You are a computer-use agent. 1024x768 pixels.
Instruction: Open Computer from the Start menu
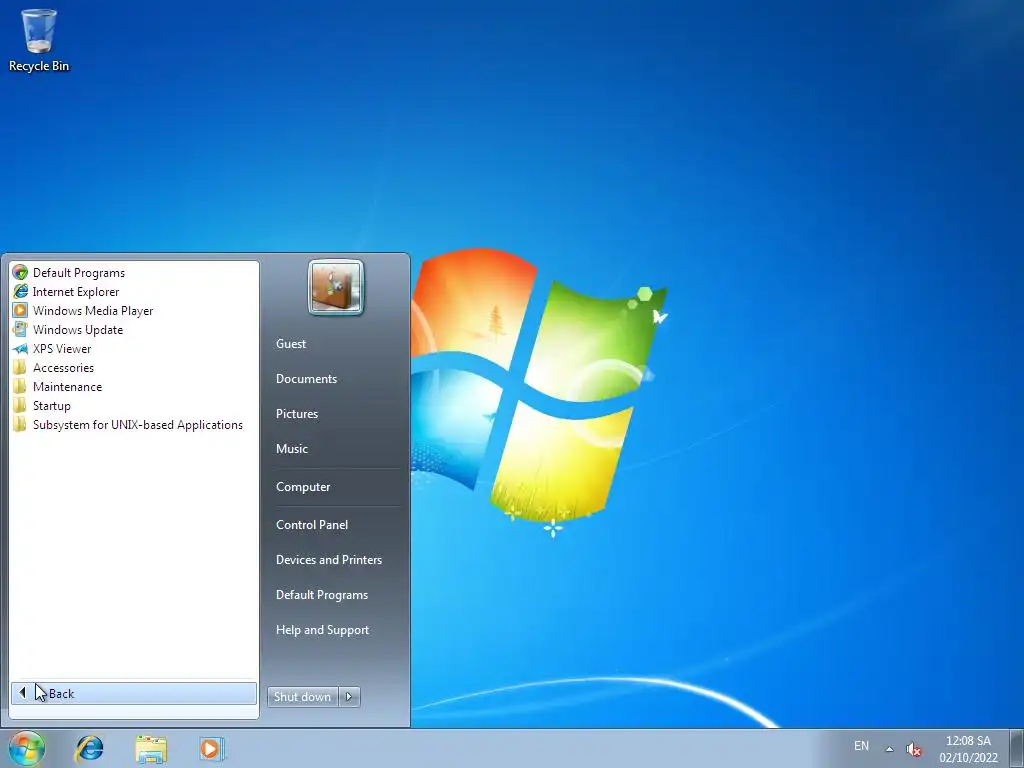point(302,487)
